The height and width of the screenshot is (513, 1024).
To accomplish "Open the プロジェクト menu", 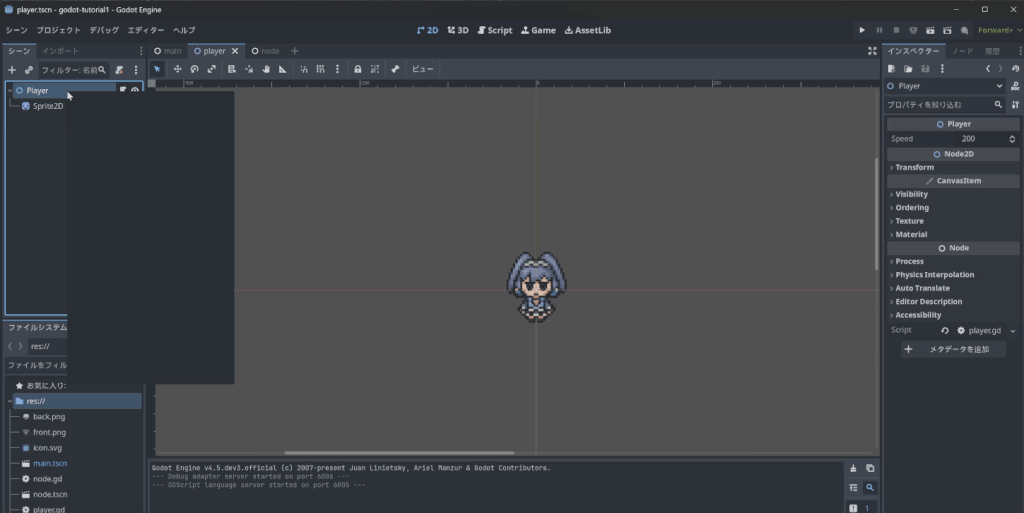I will pyautogui.click(x=58, y=30).
